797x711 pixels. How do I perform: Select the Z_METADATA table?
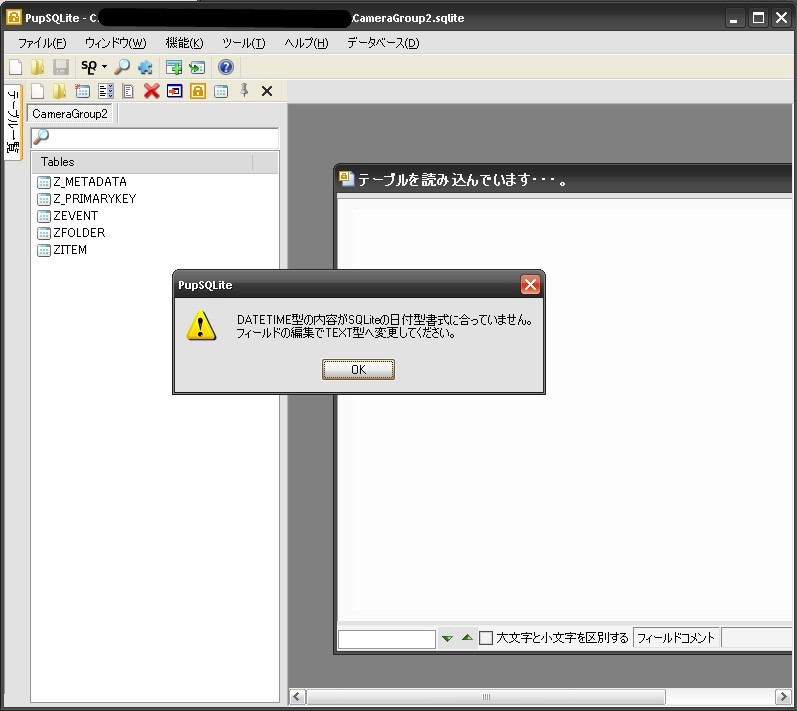[90, 181]
